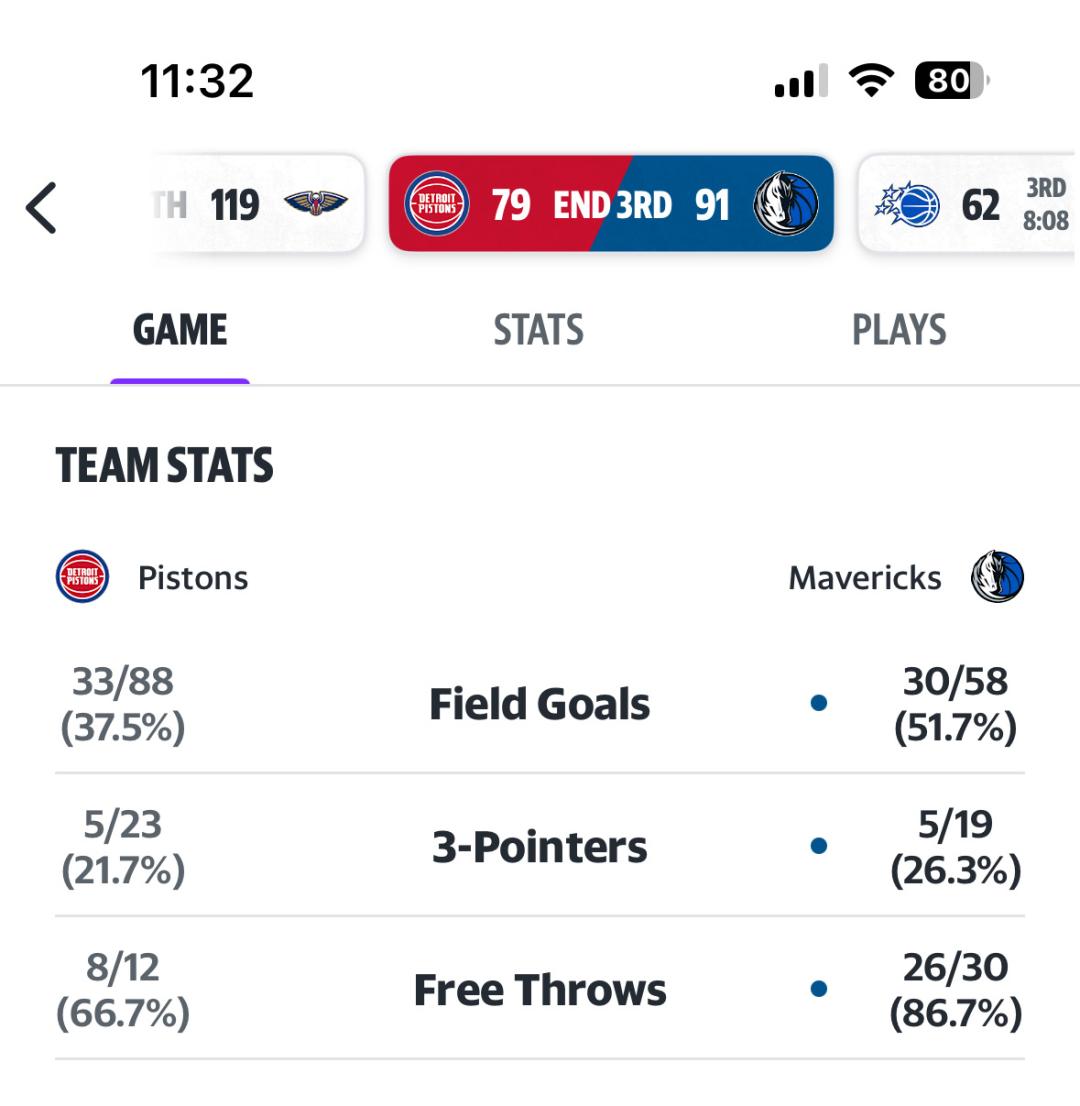Switch to the PLAYS tab
1080x1106 pixels.
[x=898, y=330]
